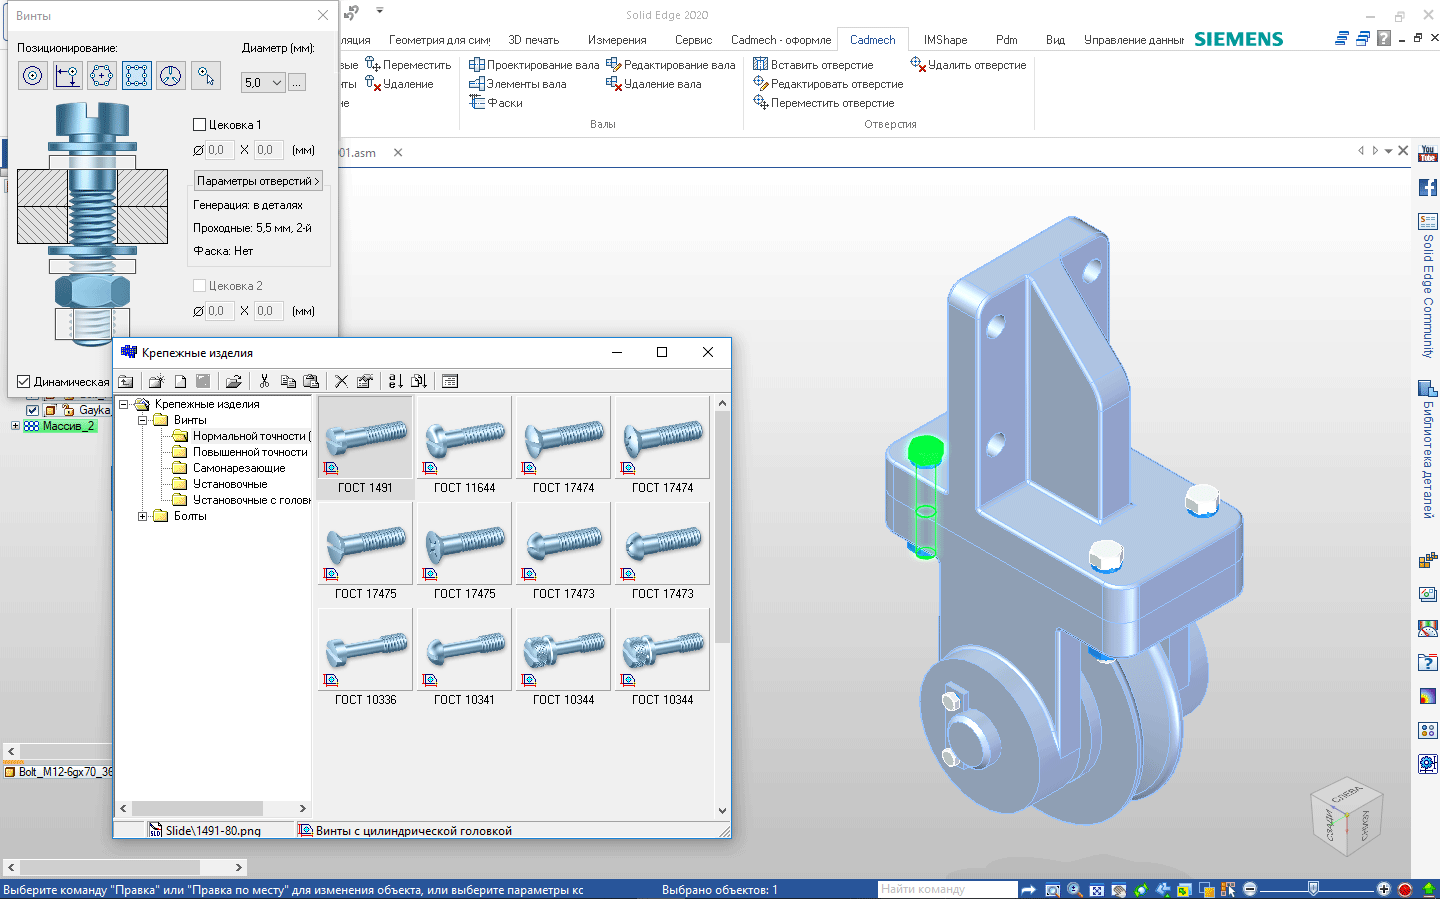
Task: Open folder icon in fasteners dialog toolbar
Action: 233,381
